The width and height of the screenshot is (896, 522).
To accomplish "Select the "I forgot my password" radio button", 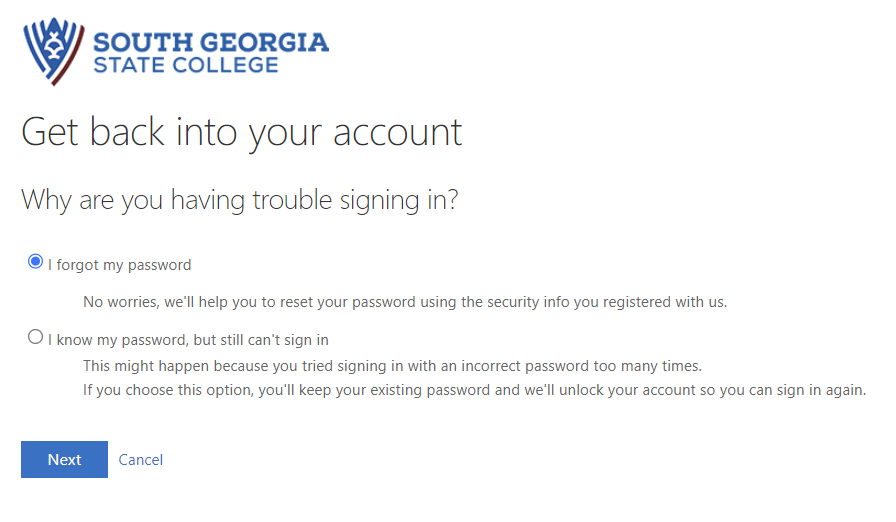I will point(36,262).
